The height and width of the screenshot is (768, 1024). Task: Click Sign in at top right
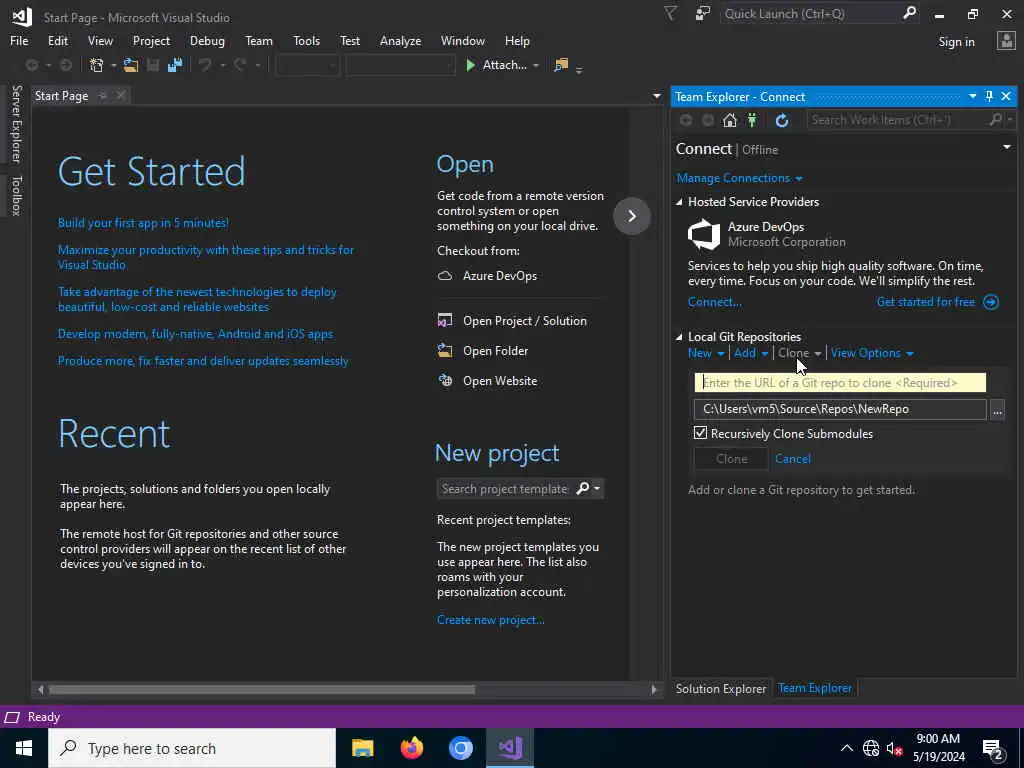point(956,42)
